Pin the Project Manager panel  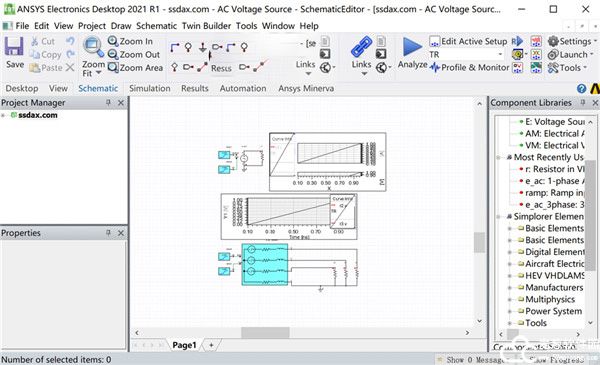coord(108,103)
